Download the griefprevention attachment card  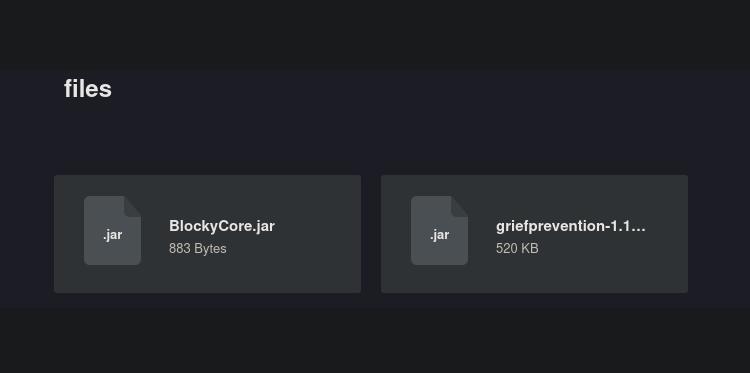[534, 234]
